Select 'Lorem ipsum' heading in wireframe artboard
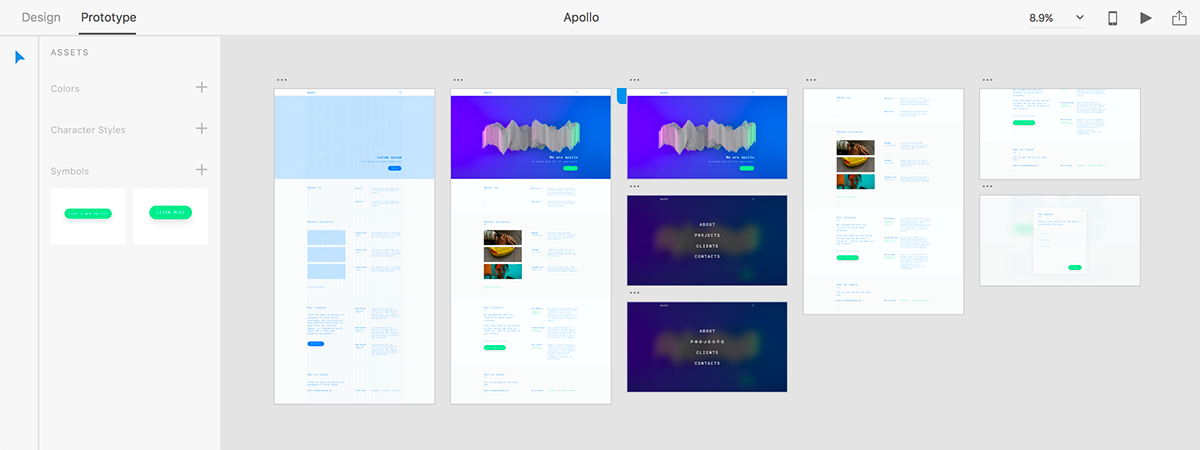 [389, 157]
